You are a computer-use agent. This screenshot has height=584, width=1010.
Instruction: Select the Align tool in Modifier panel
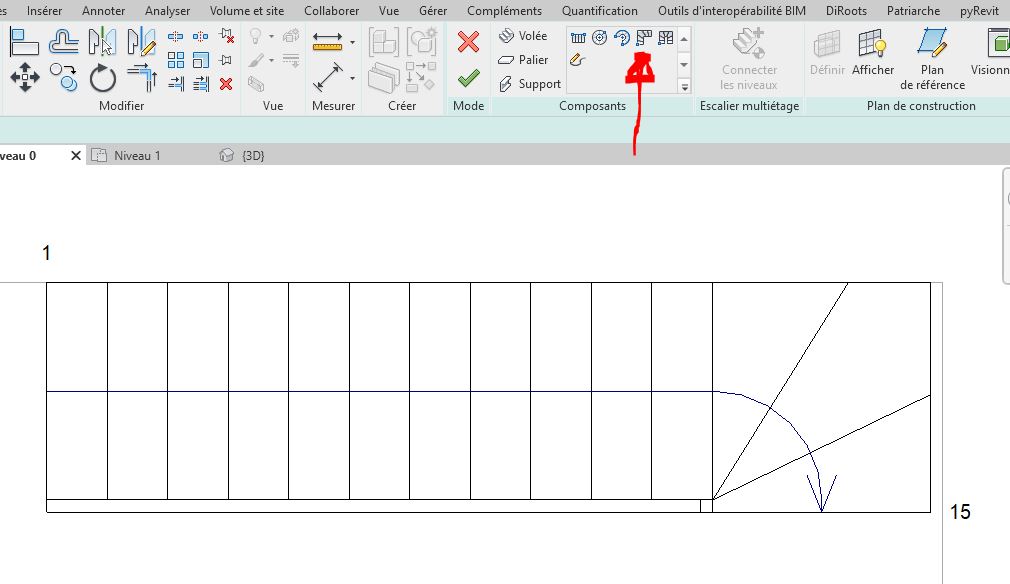(24, 42)
